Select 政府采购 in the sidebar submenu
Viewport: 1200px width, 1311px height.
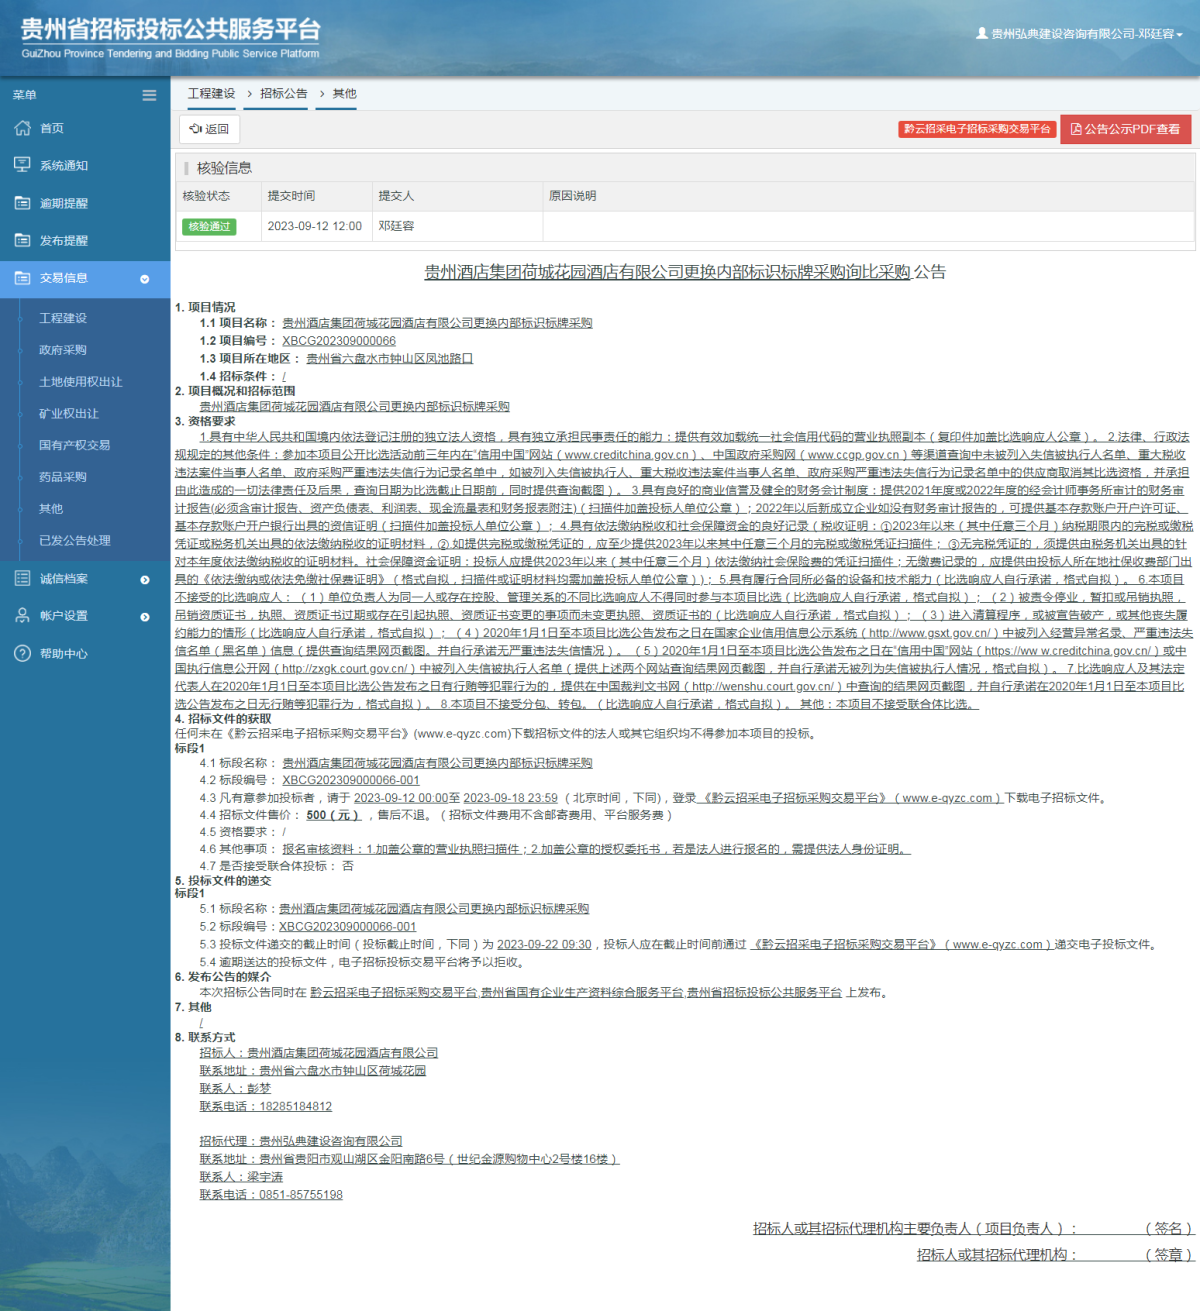click(63, 350)
